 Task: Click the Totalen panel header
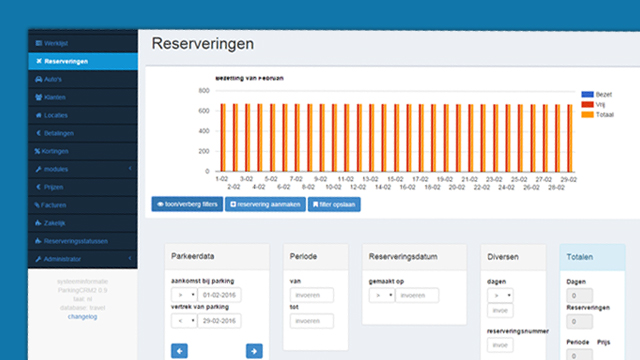pos(592,257)
